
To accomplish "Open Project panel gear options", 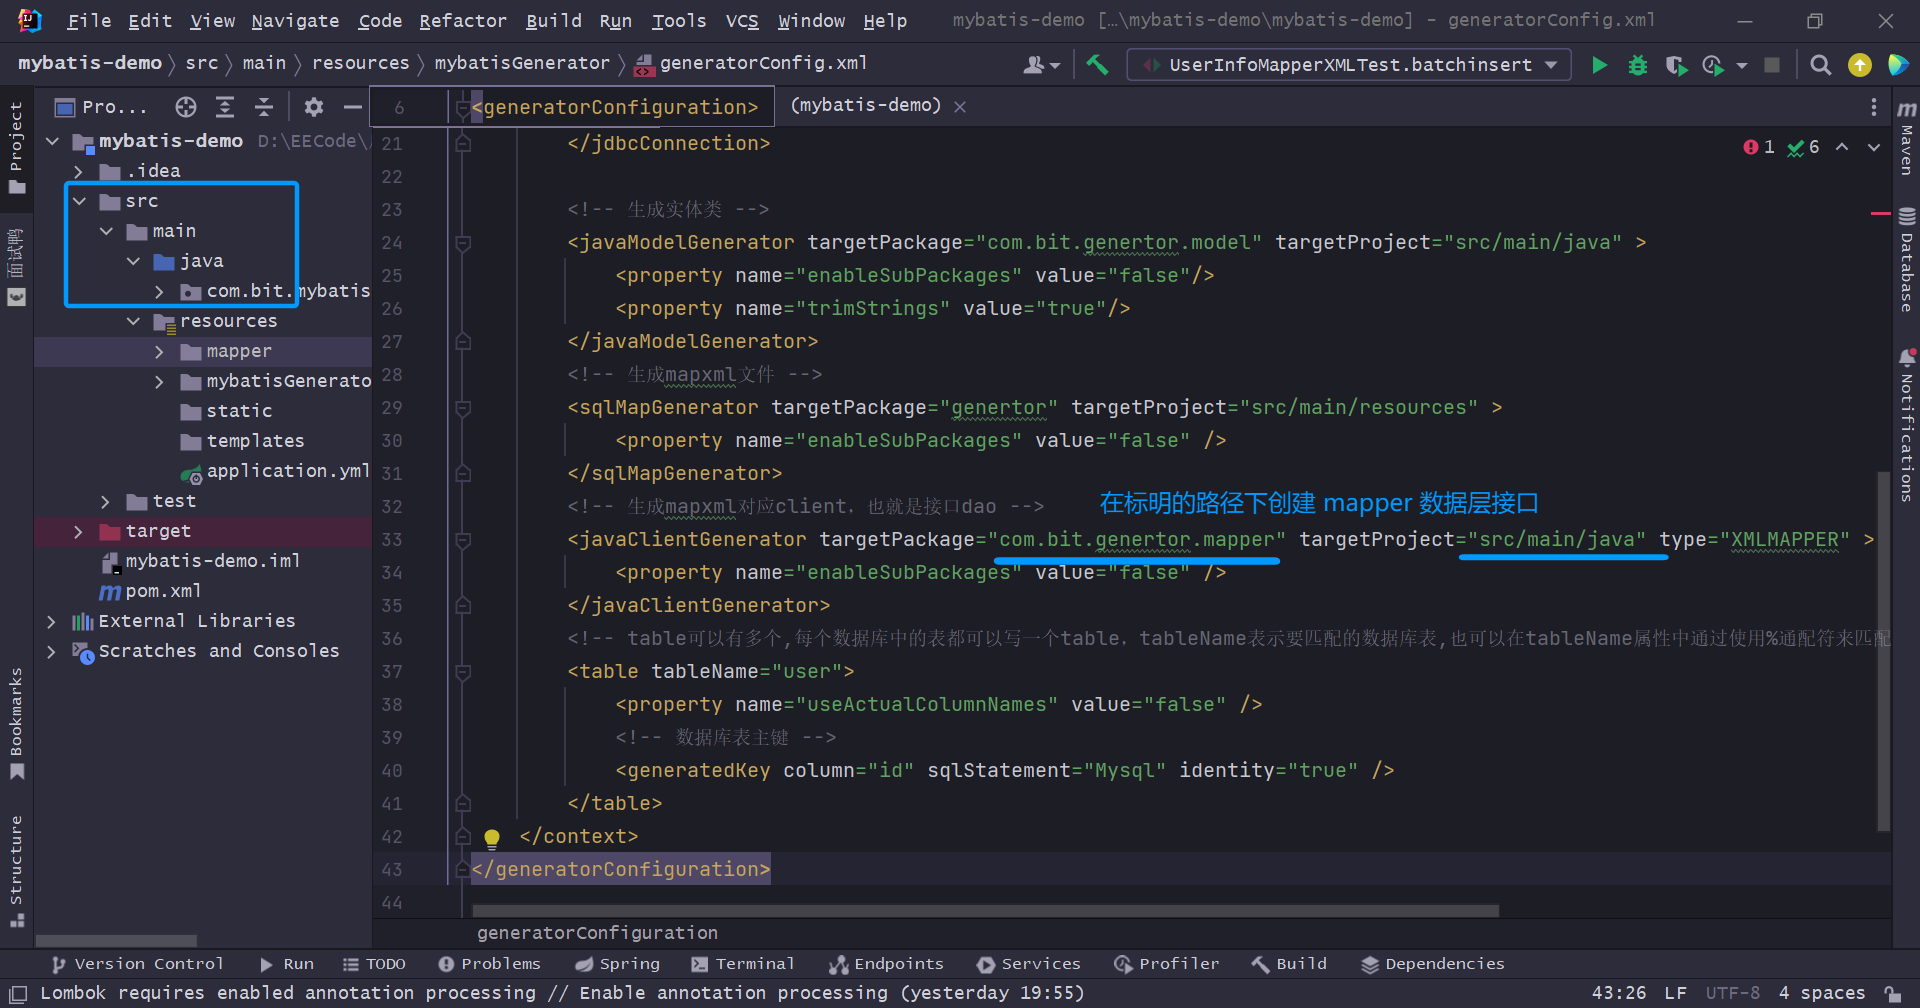I will [x=314, y=107].
